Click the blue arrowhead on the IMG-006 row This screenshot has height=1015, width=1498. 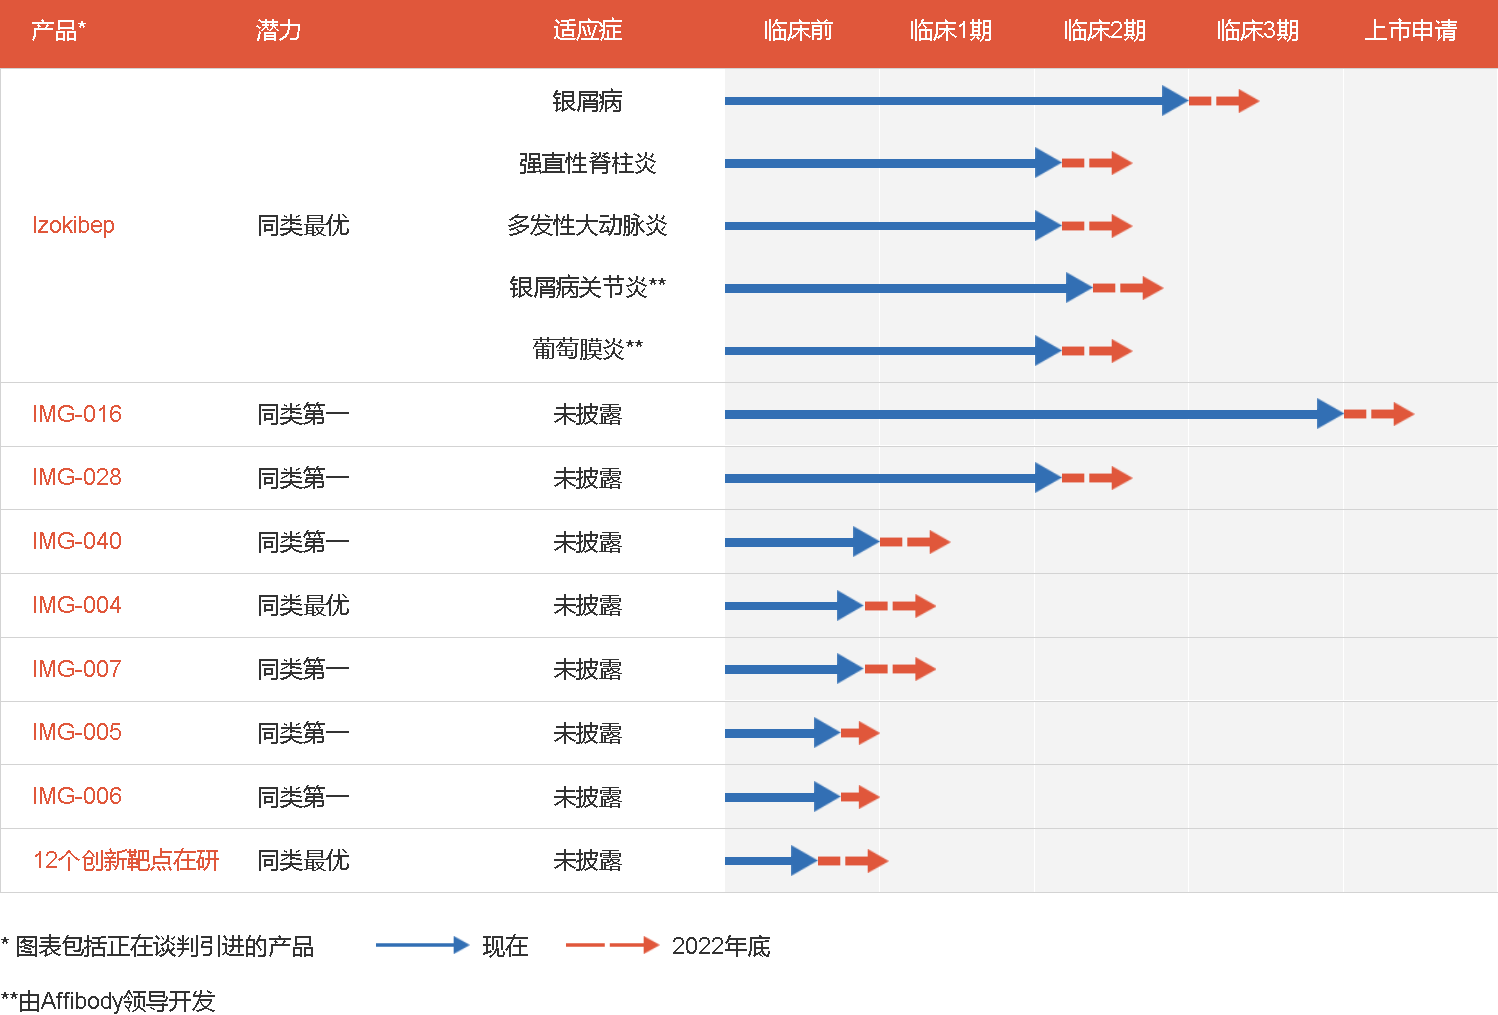pos(827,797)
